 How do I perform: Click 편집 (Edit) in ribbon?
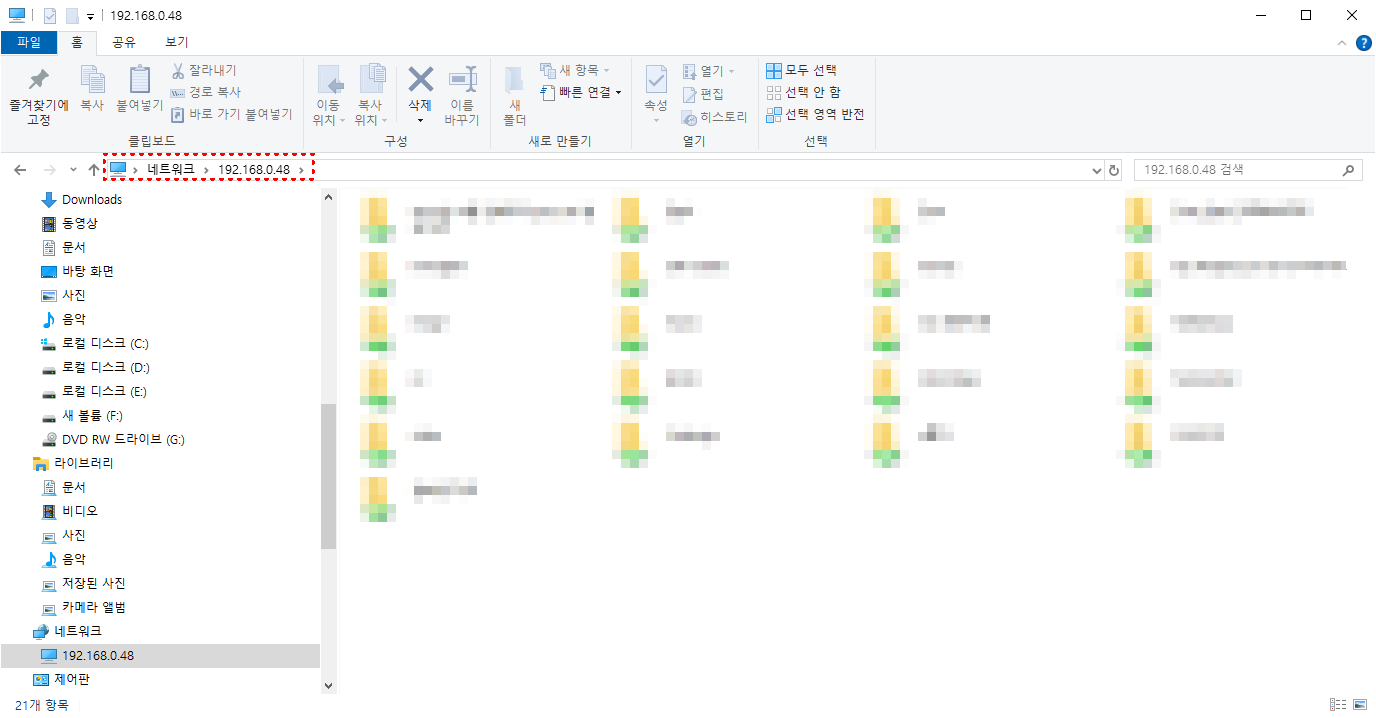coord(703,94)
